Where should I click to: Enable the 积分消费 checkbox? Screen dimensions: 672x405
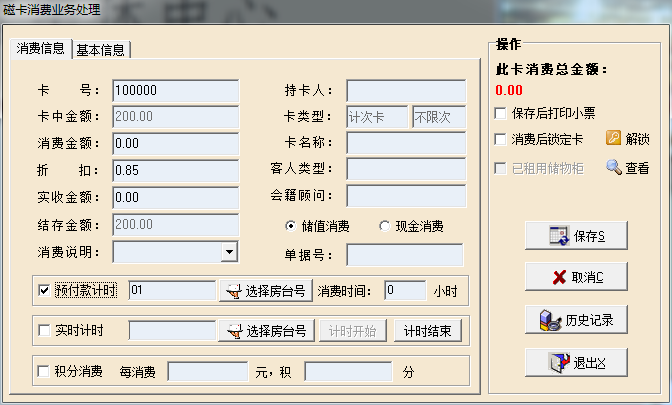(x=43, y=372)
